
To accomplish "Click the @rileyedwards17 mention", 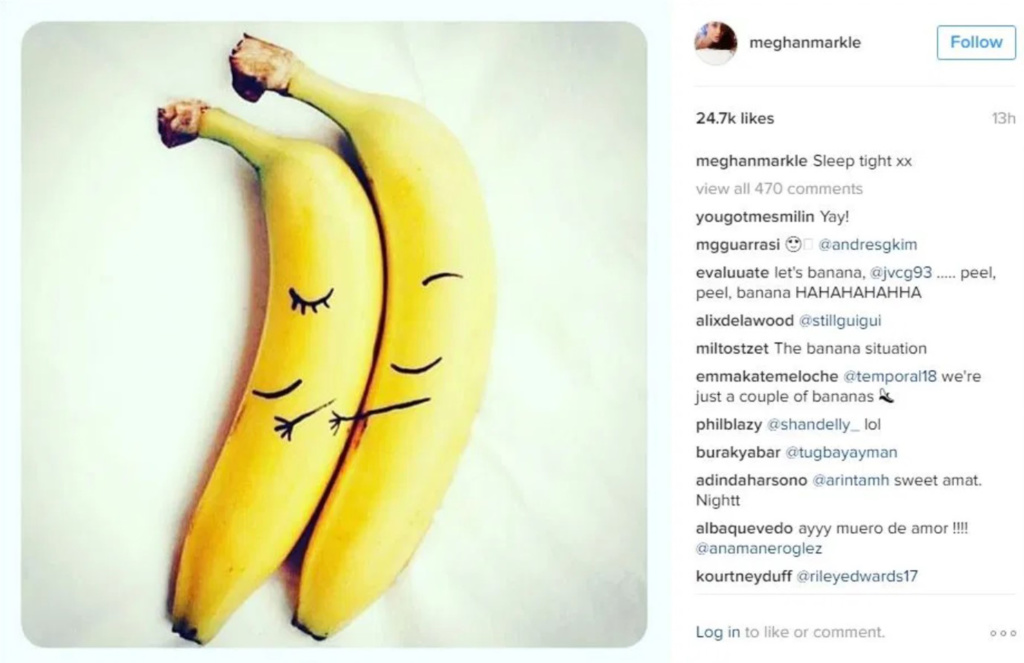I will [x=857, y=576].
